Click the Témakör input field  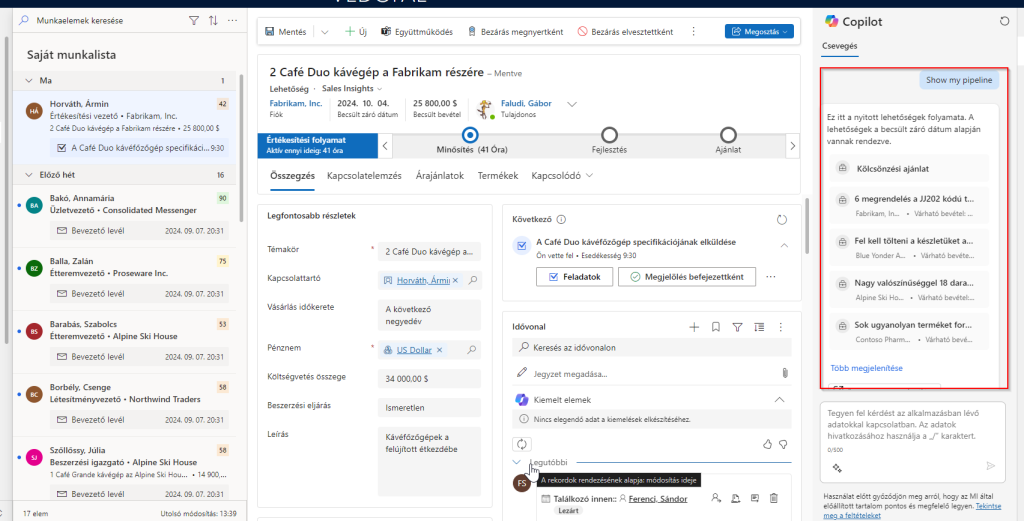tap(429, 251)
